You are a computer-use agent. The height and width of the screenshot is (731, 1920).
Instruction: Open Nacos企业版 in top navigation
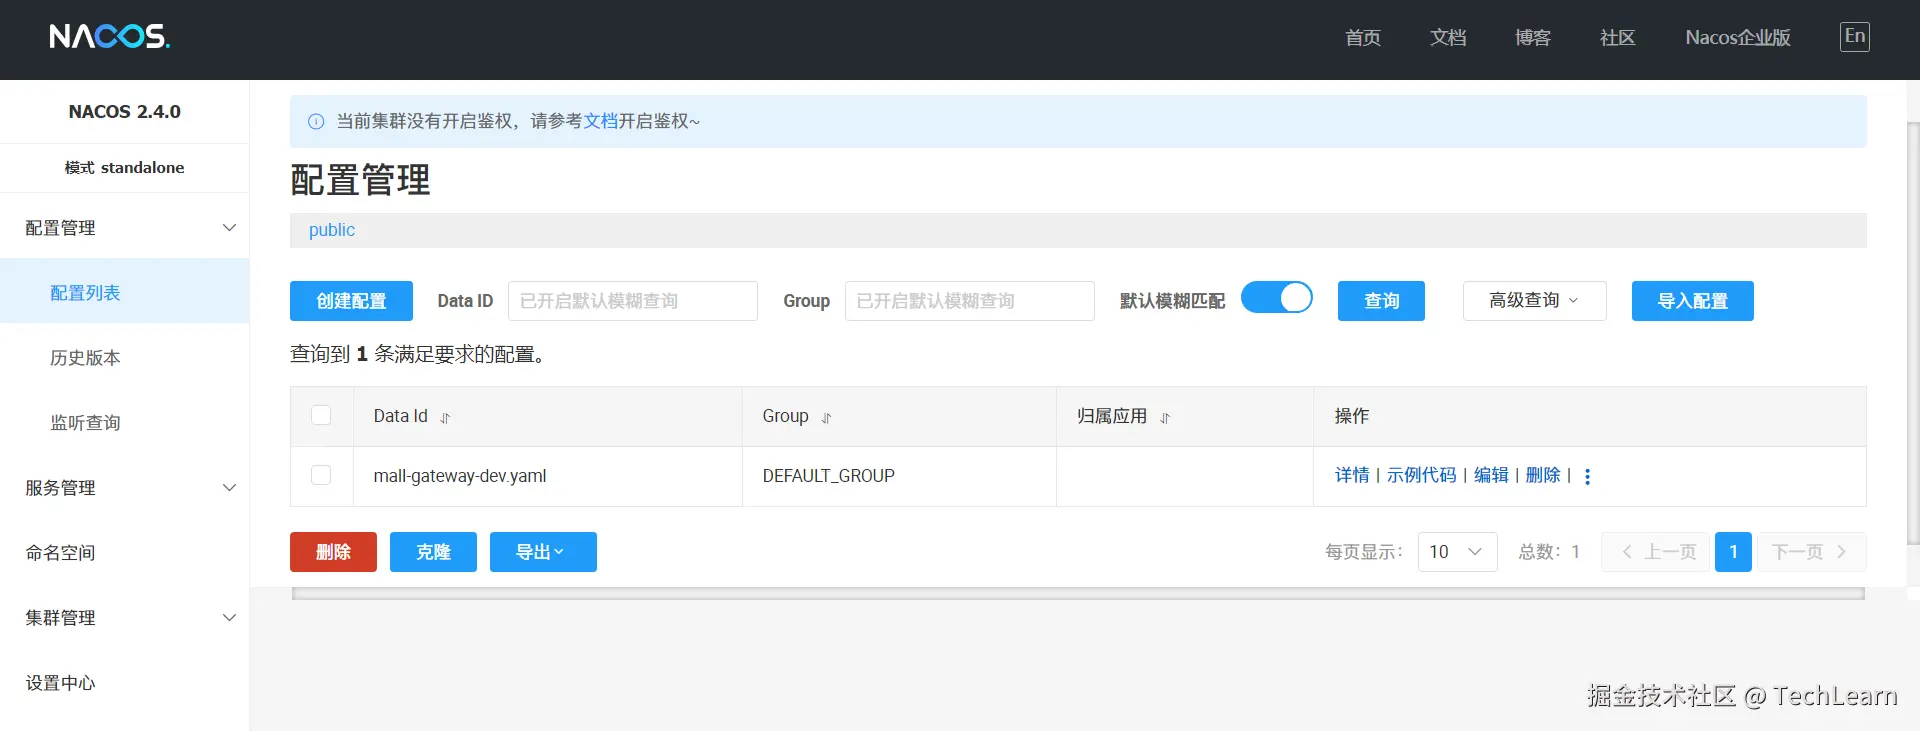point(1738,38)
